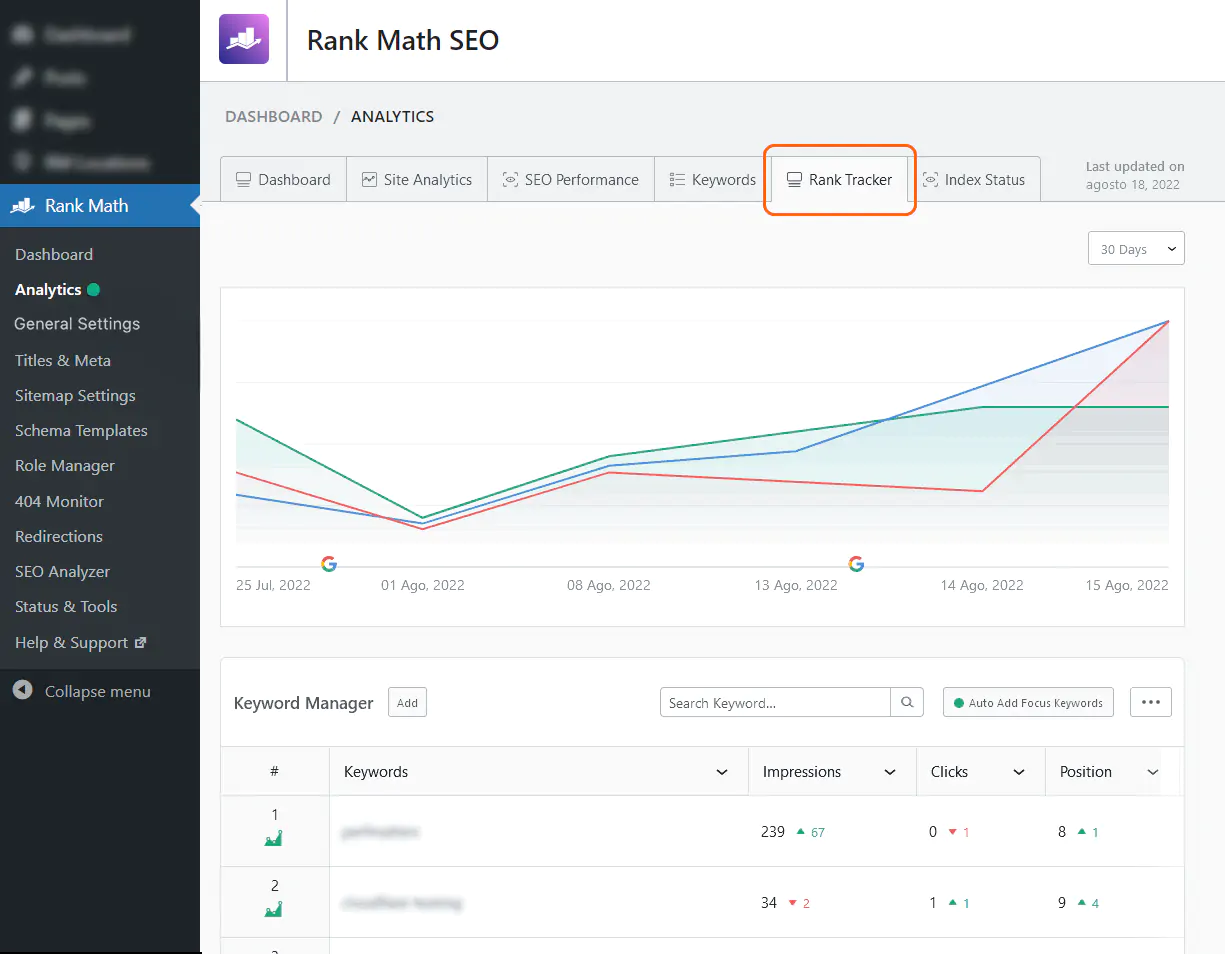Screen dimensions: 1225x954
Task: Expand the Impressions column chevron
Action: click(x=889, y=773)
